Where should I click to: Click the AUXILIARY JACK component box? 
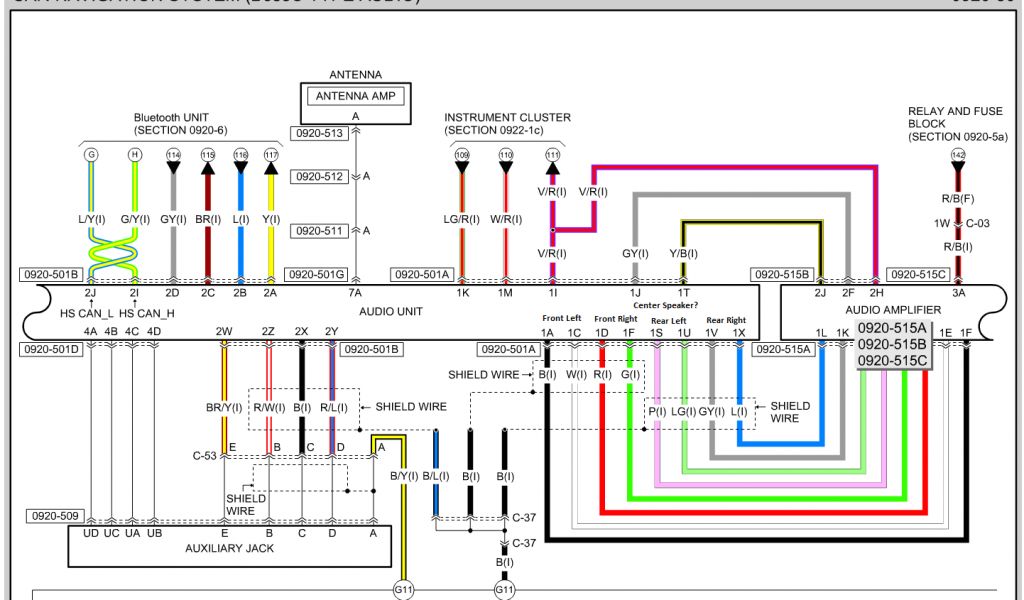(x=229, y=547)
